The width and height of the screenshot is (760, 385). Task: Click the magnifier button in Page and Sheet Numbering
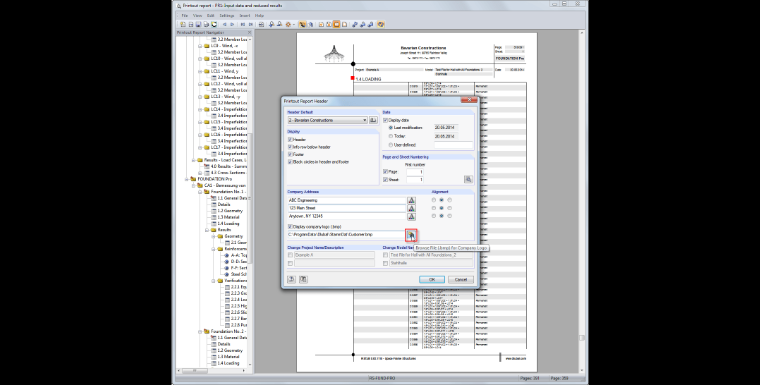click(468, 179)
